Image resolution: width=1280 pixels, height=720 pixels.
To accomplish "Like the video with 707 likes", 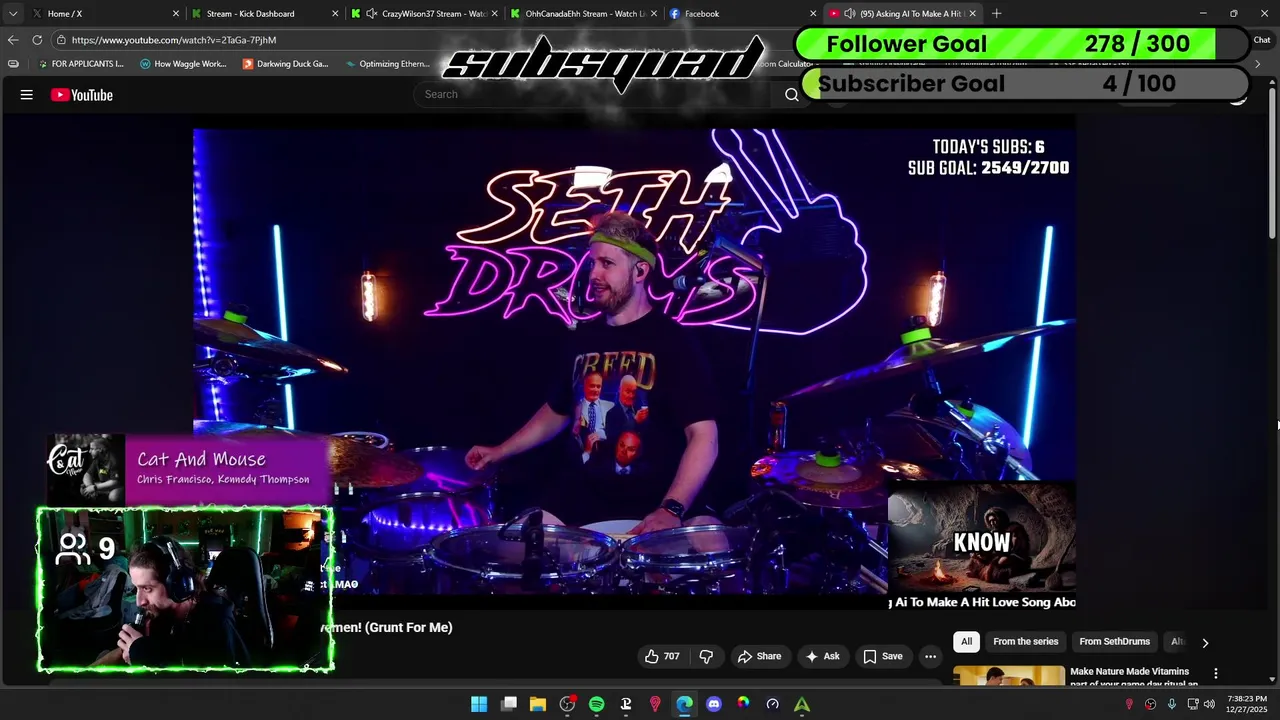I will tap(662, 656).
